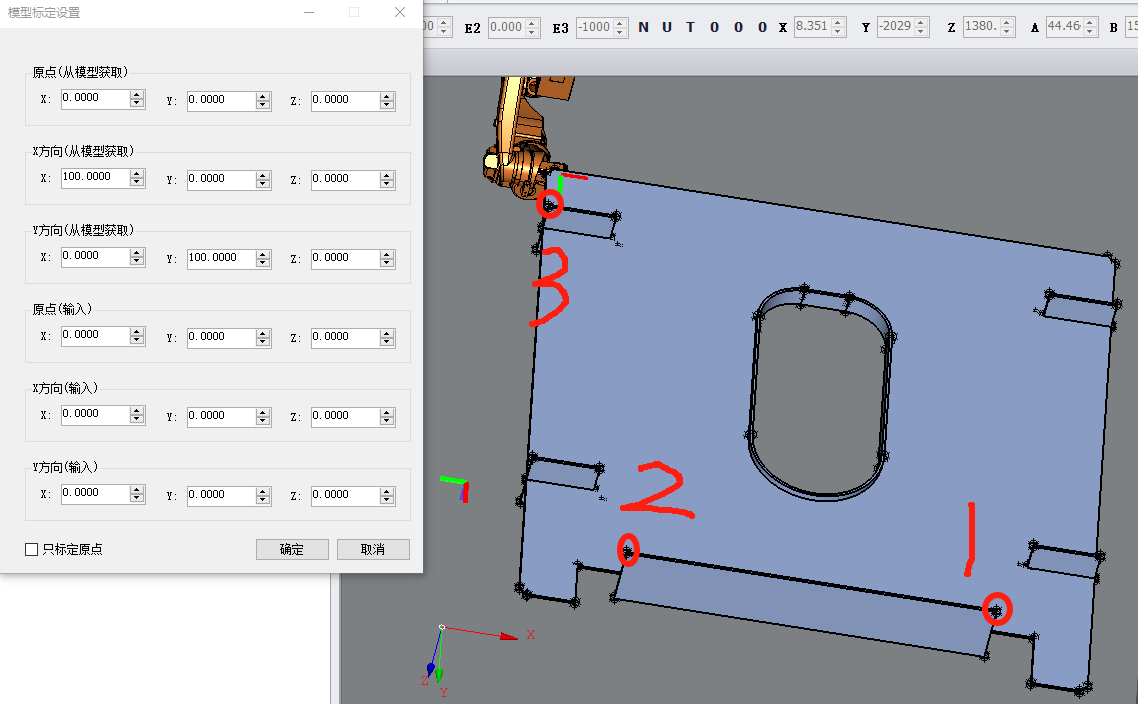The height and width of the screenshot is (704, 1138).
Task: Check the 只标定原点 checkbox
Action: click(x=32, y=549)
